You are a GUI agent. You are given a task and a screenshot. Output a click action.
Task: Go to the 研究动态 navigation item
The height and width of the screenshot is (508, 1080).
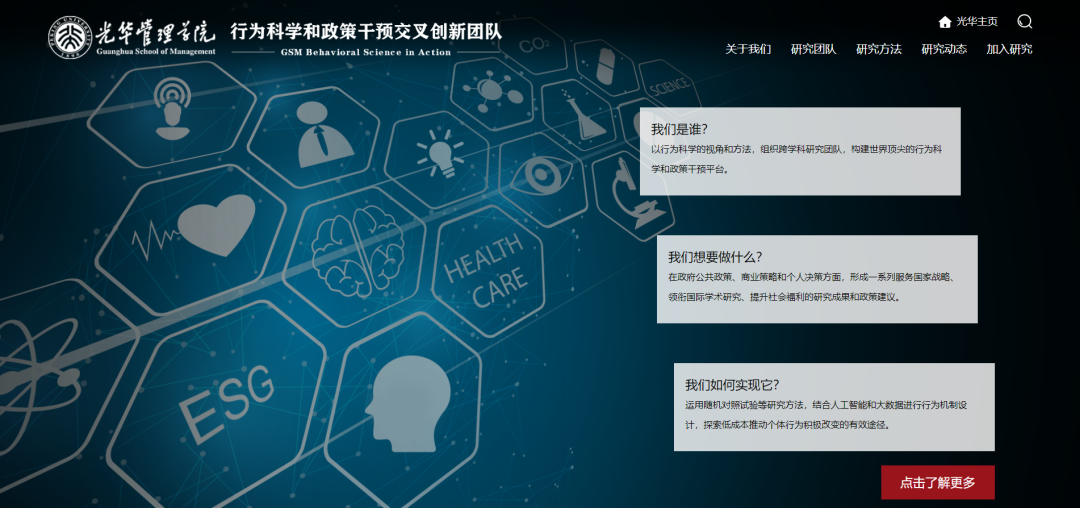(943, 49)
